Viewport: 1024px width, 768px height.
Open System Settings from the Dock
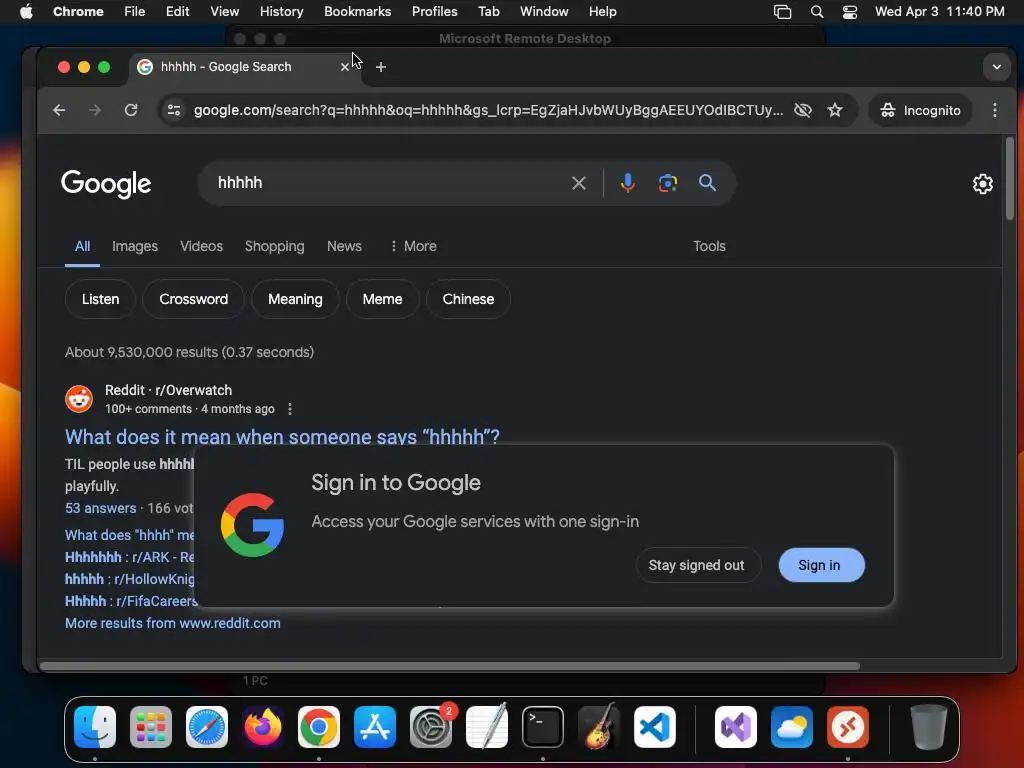[431, 727]
